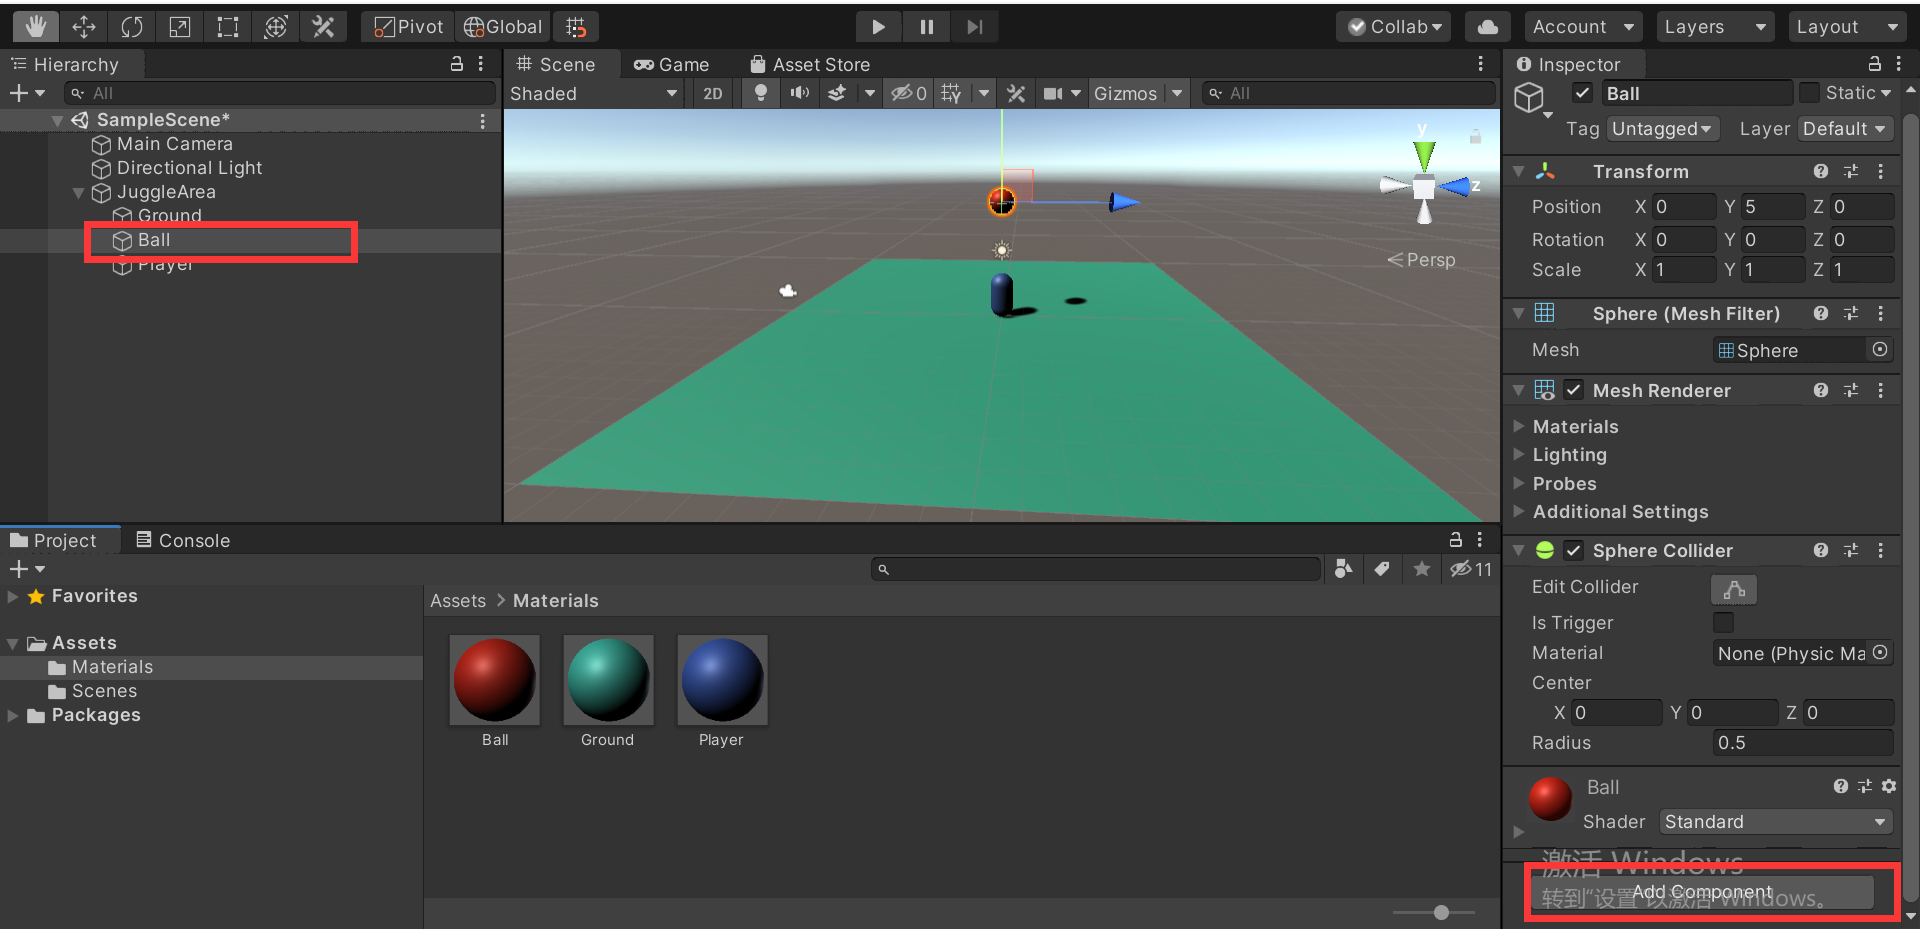Select the Rotate tool
Viewport: 1920px width, 929px height.
point(131,26)
